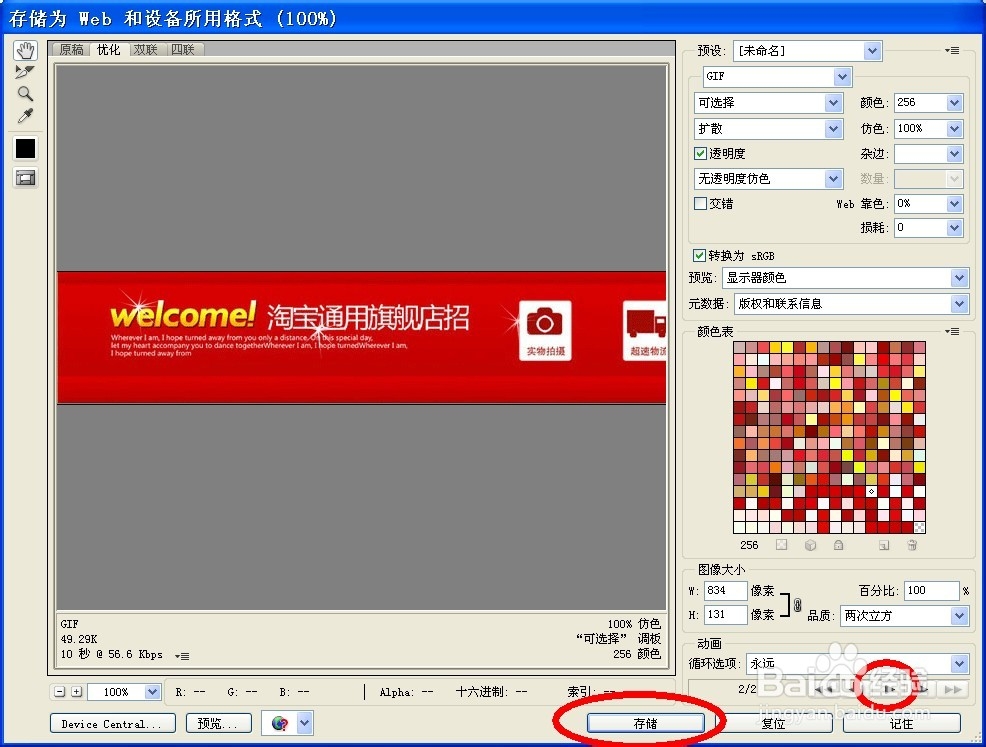Pick the selected swatch with diamond marker
Screen dimensions: 986x747
click(x=871, y=491)
